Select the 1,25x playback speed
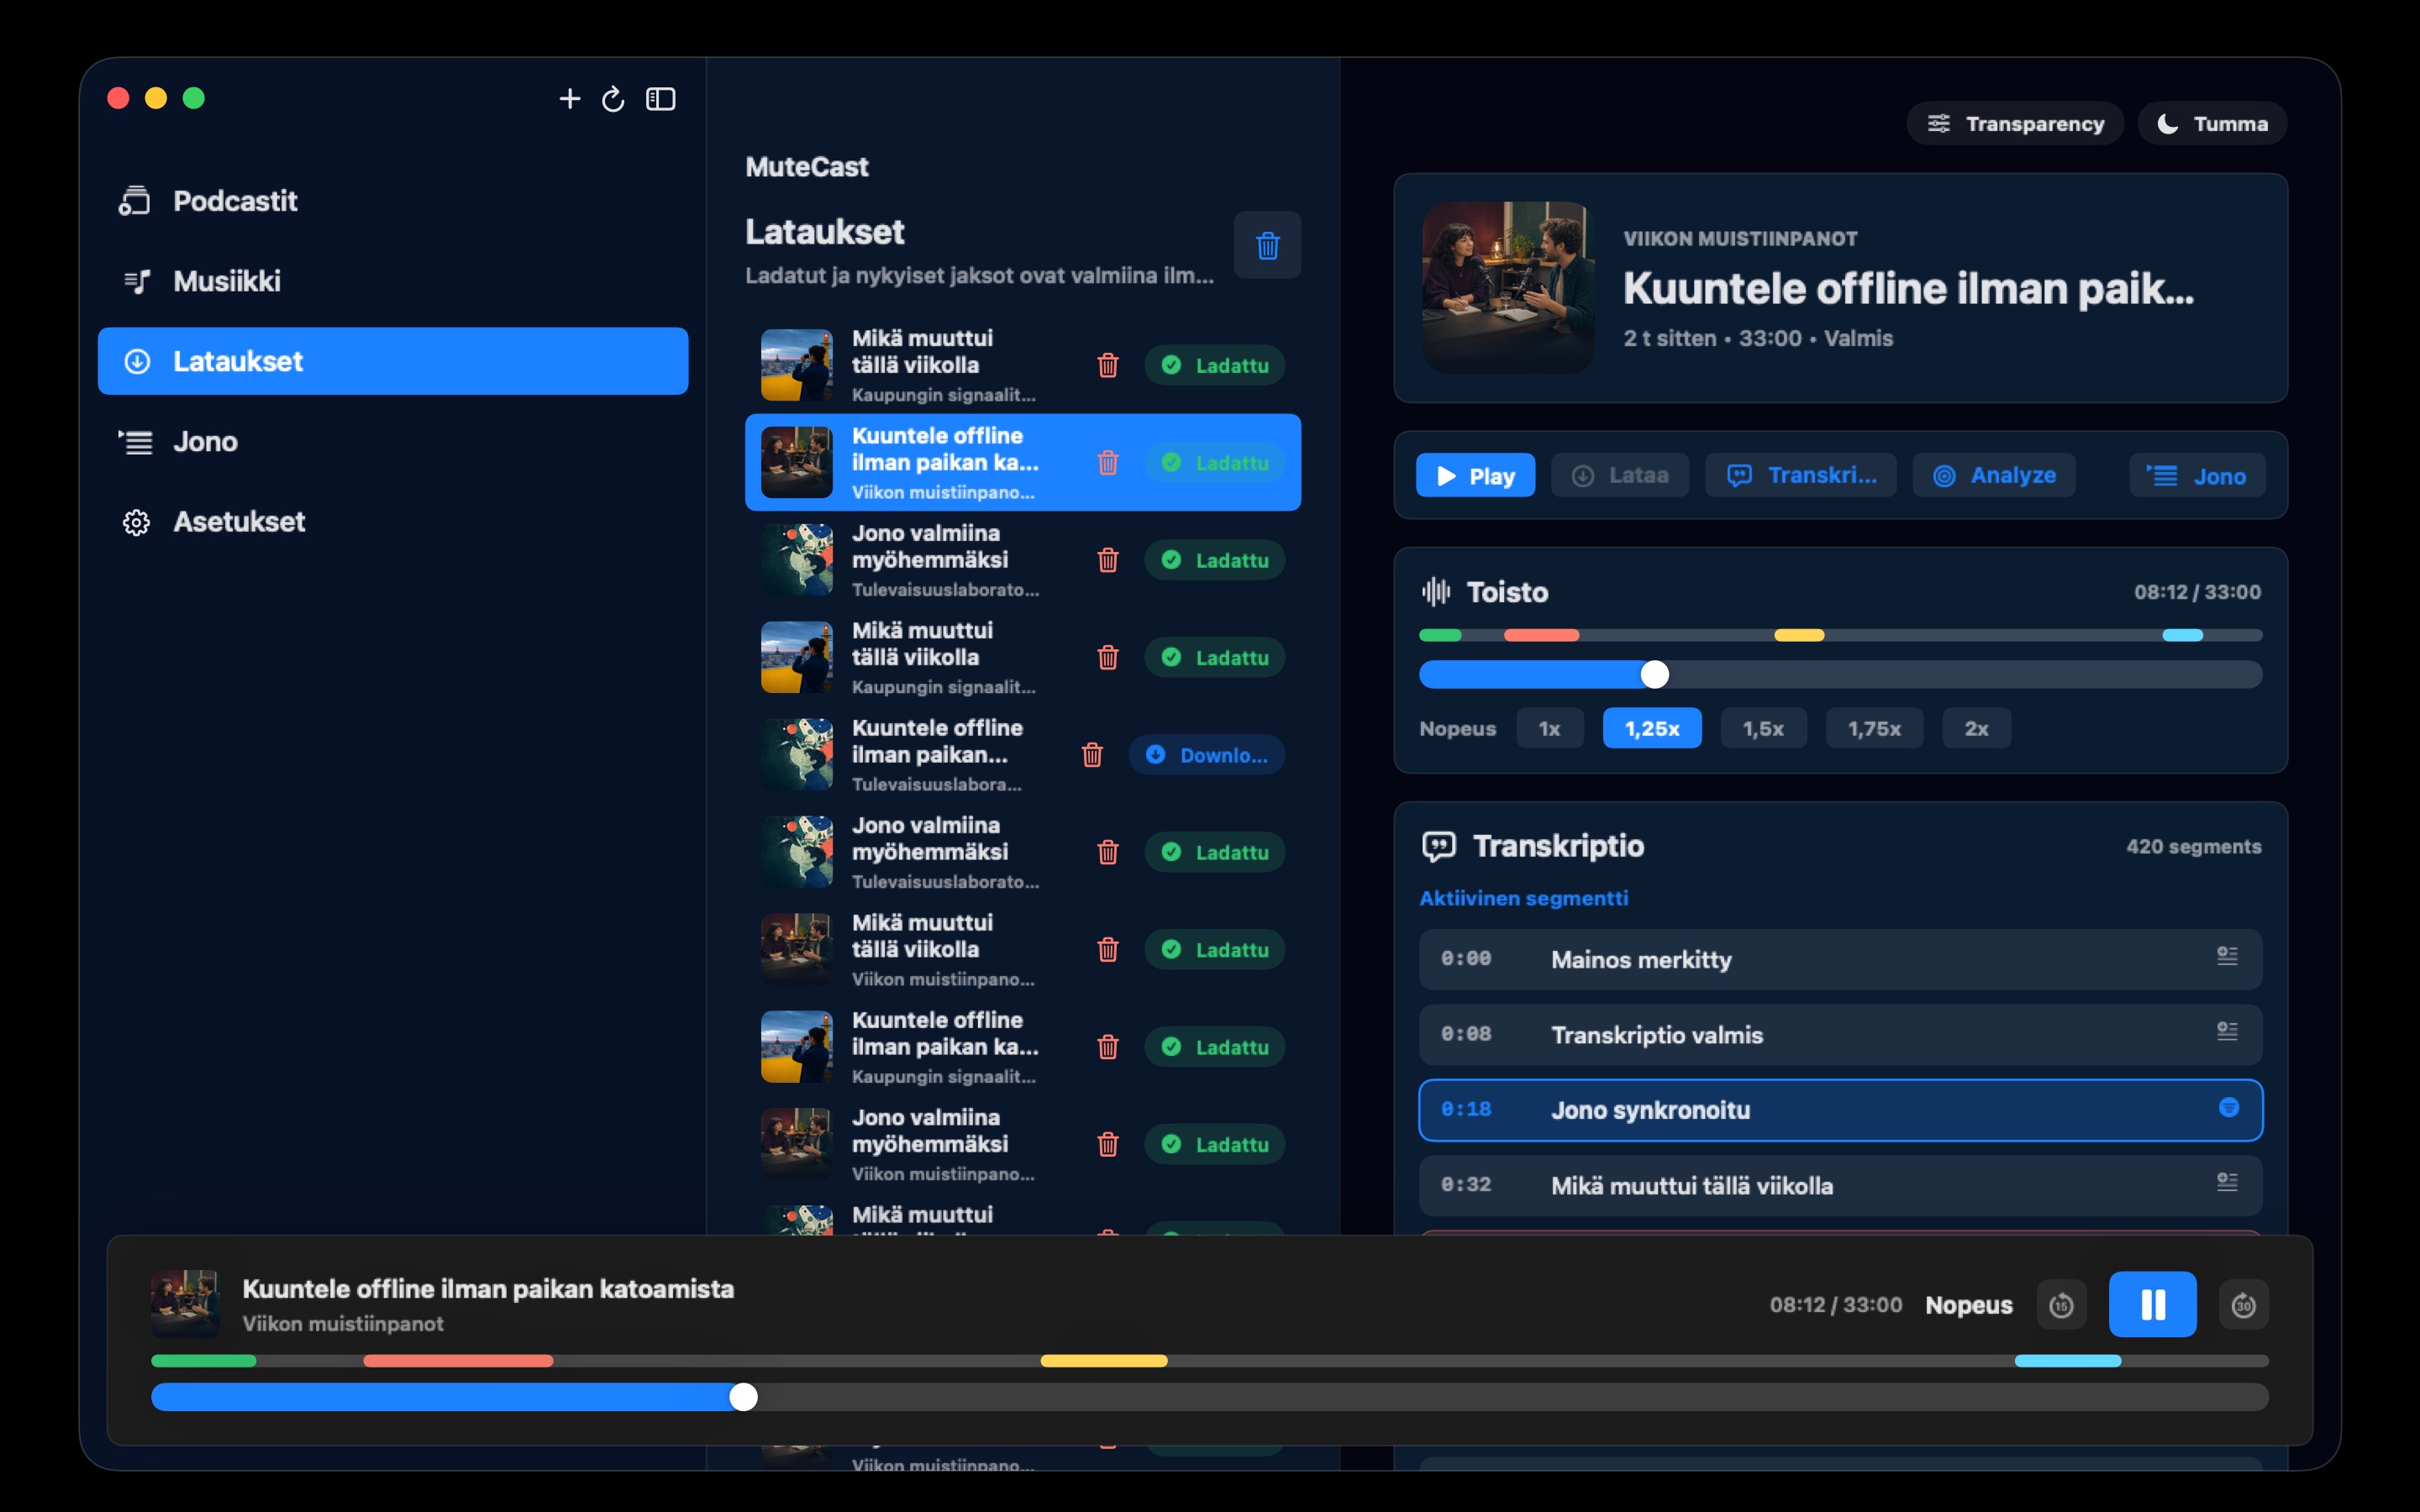 (1652, 728)
